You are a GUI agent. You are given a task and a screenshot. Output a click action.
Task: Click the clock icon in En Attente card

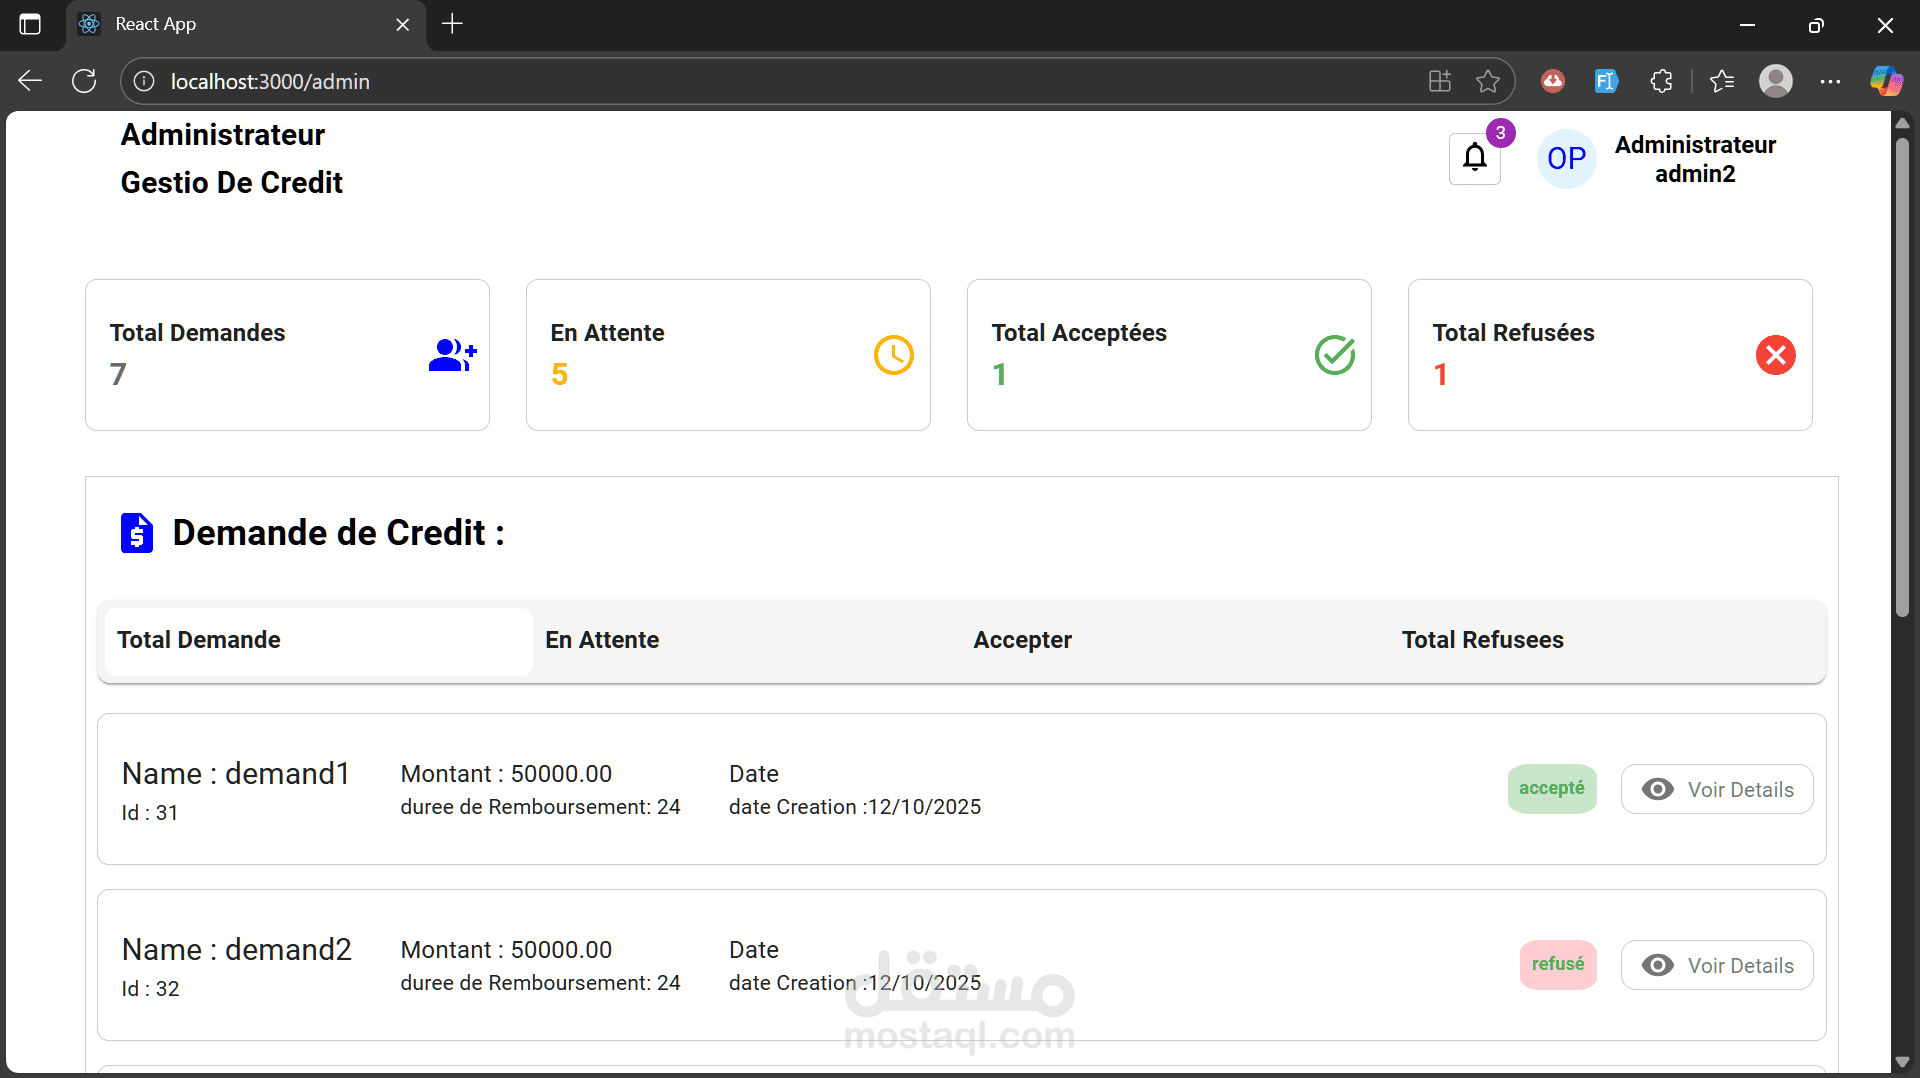click(x=894, y=355)
